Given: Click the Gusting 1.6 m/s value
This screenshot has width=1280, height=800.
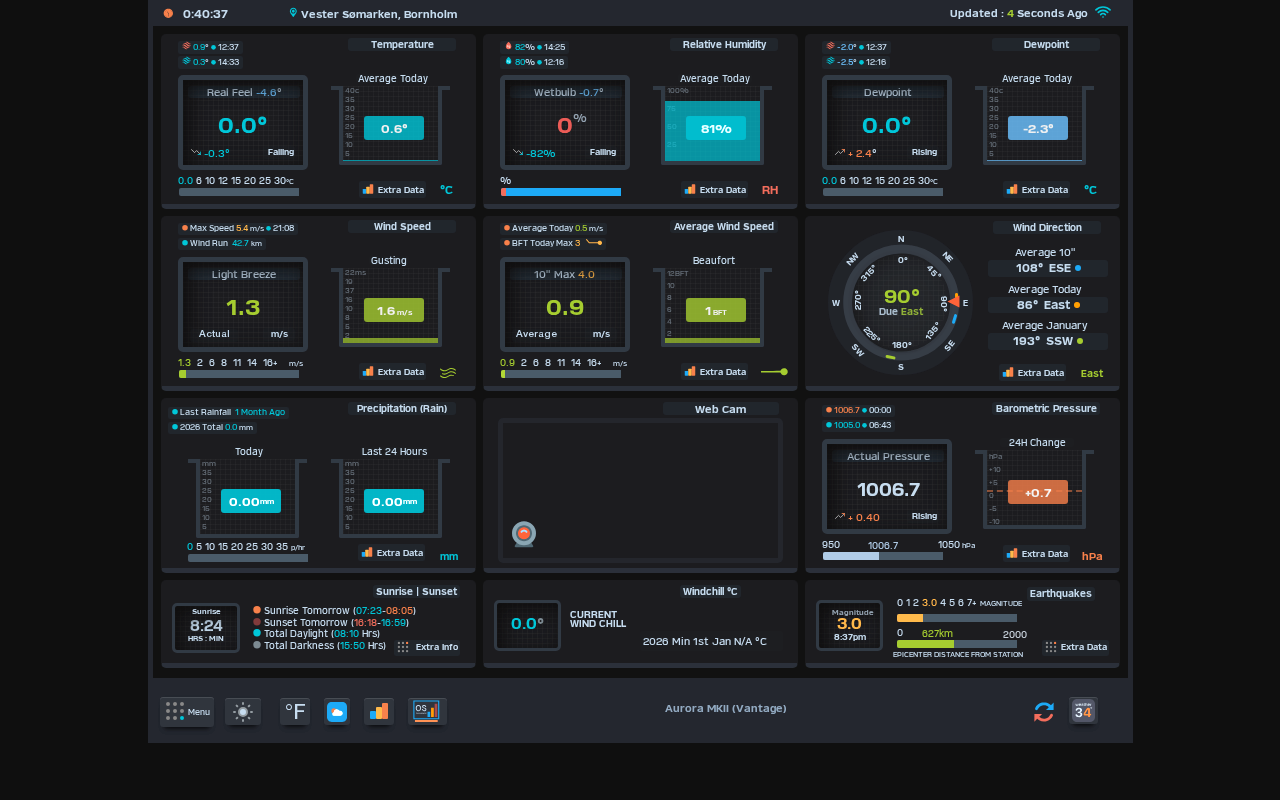Looking at the screenshot, I should tap(394, 311).
